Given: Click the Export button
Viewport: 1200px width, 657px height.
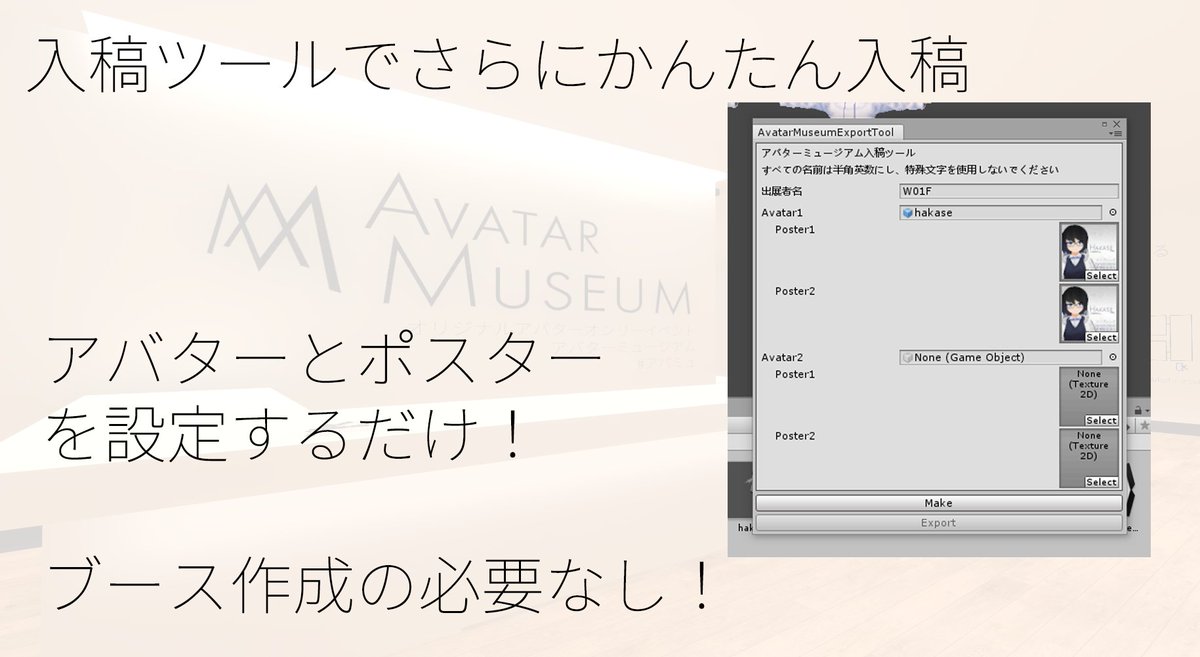Looking at the screenshot, I should 938,522.
